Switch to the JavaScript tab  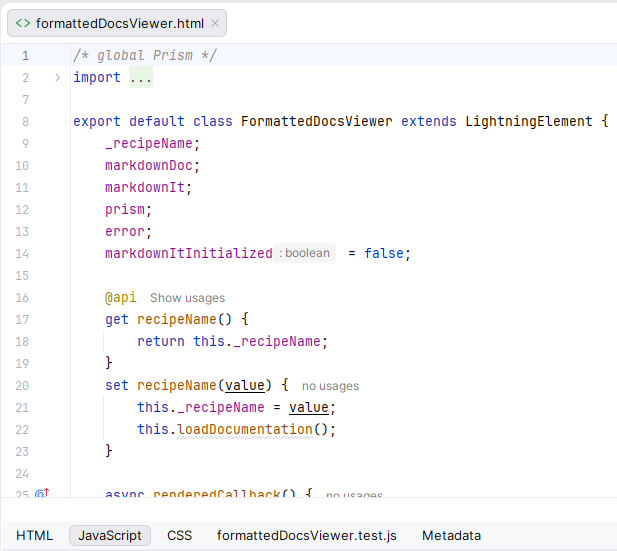110,535
